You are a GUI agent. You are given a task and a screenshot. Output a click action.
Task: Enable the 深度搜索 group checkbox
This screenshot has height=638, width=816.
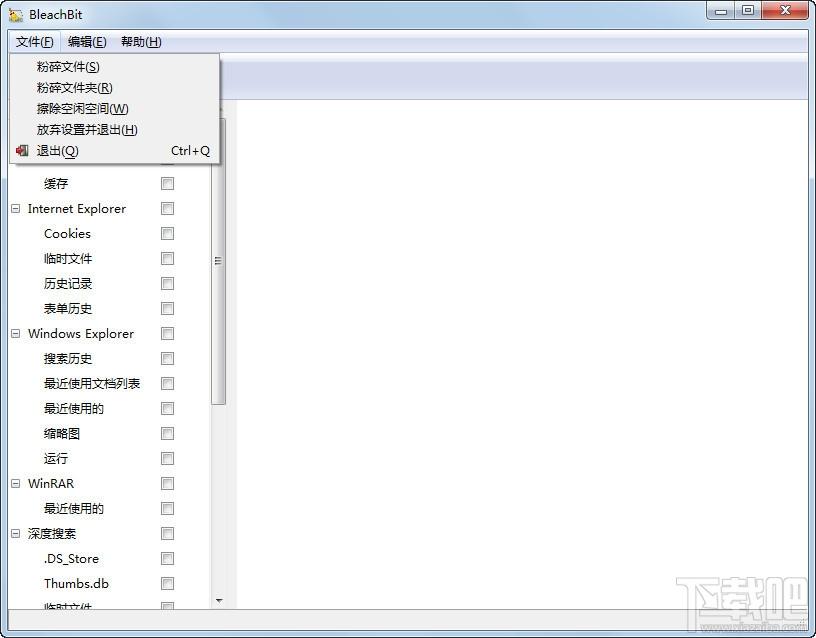coord(168,533)
